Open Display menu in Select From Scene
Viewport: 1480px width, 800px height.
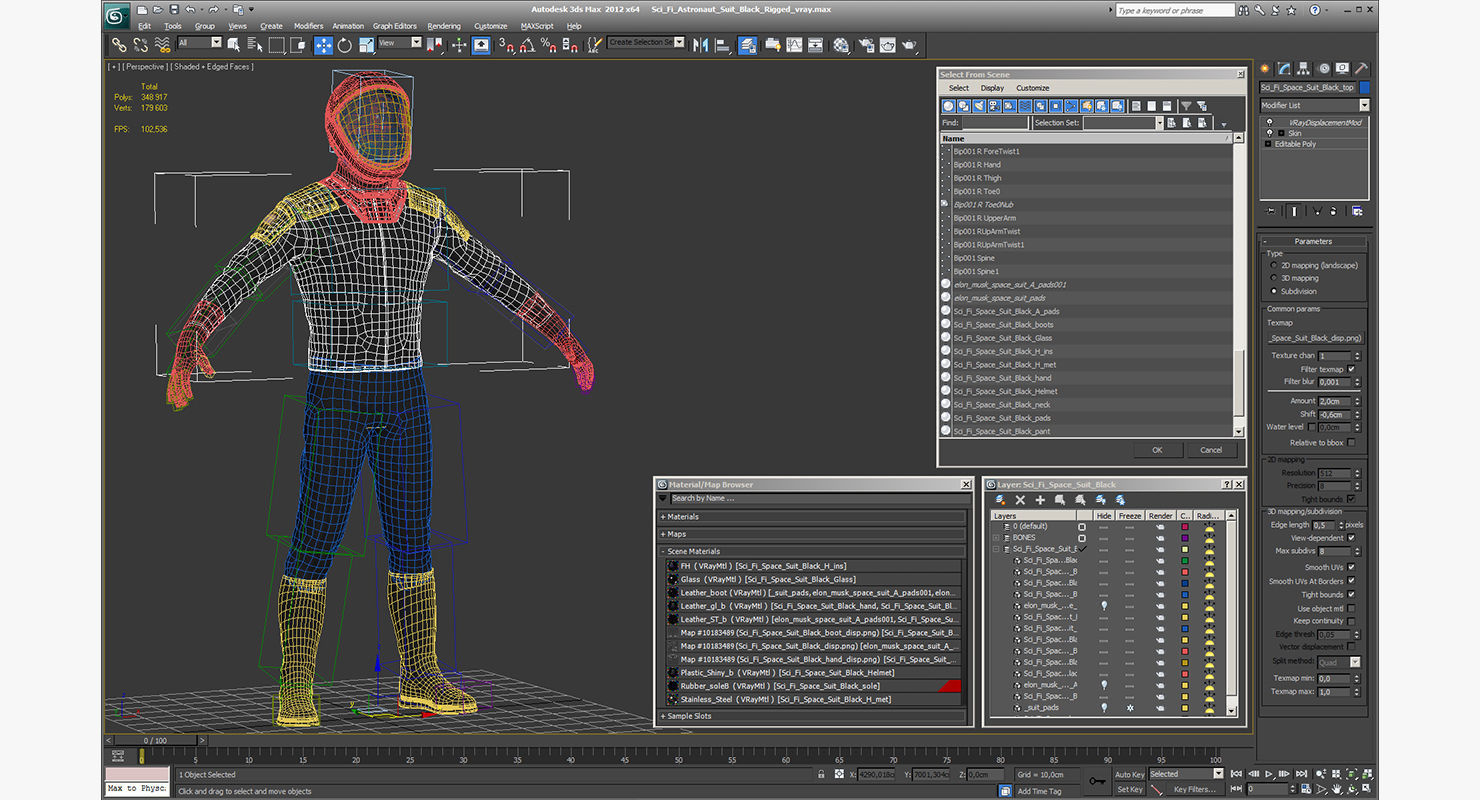(992, 88)
